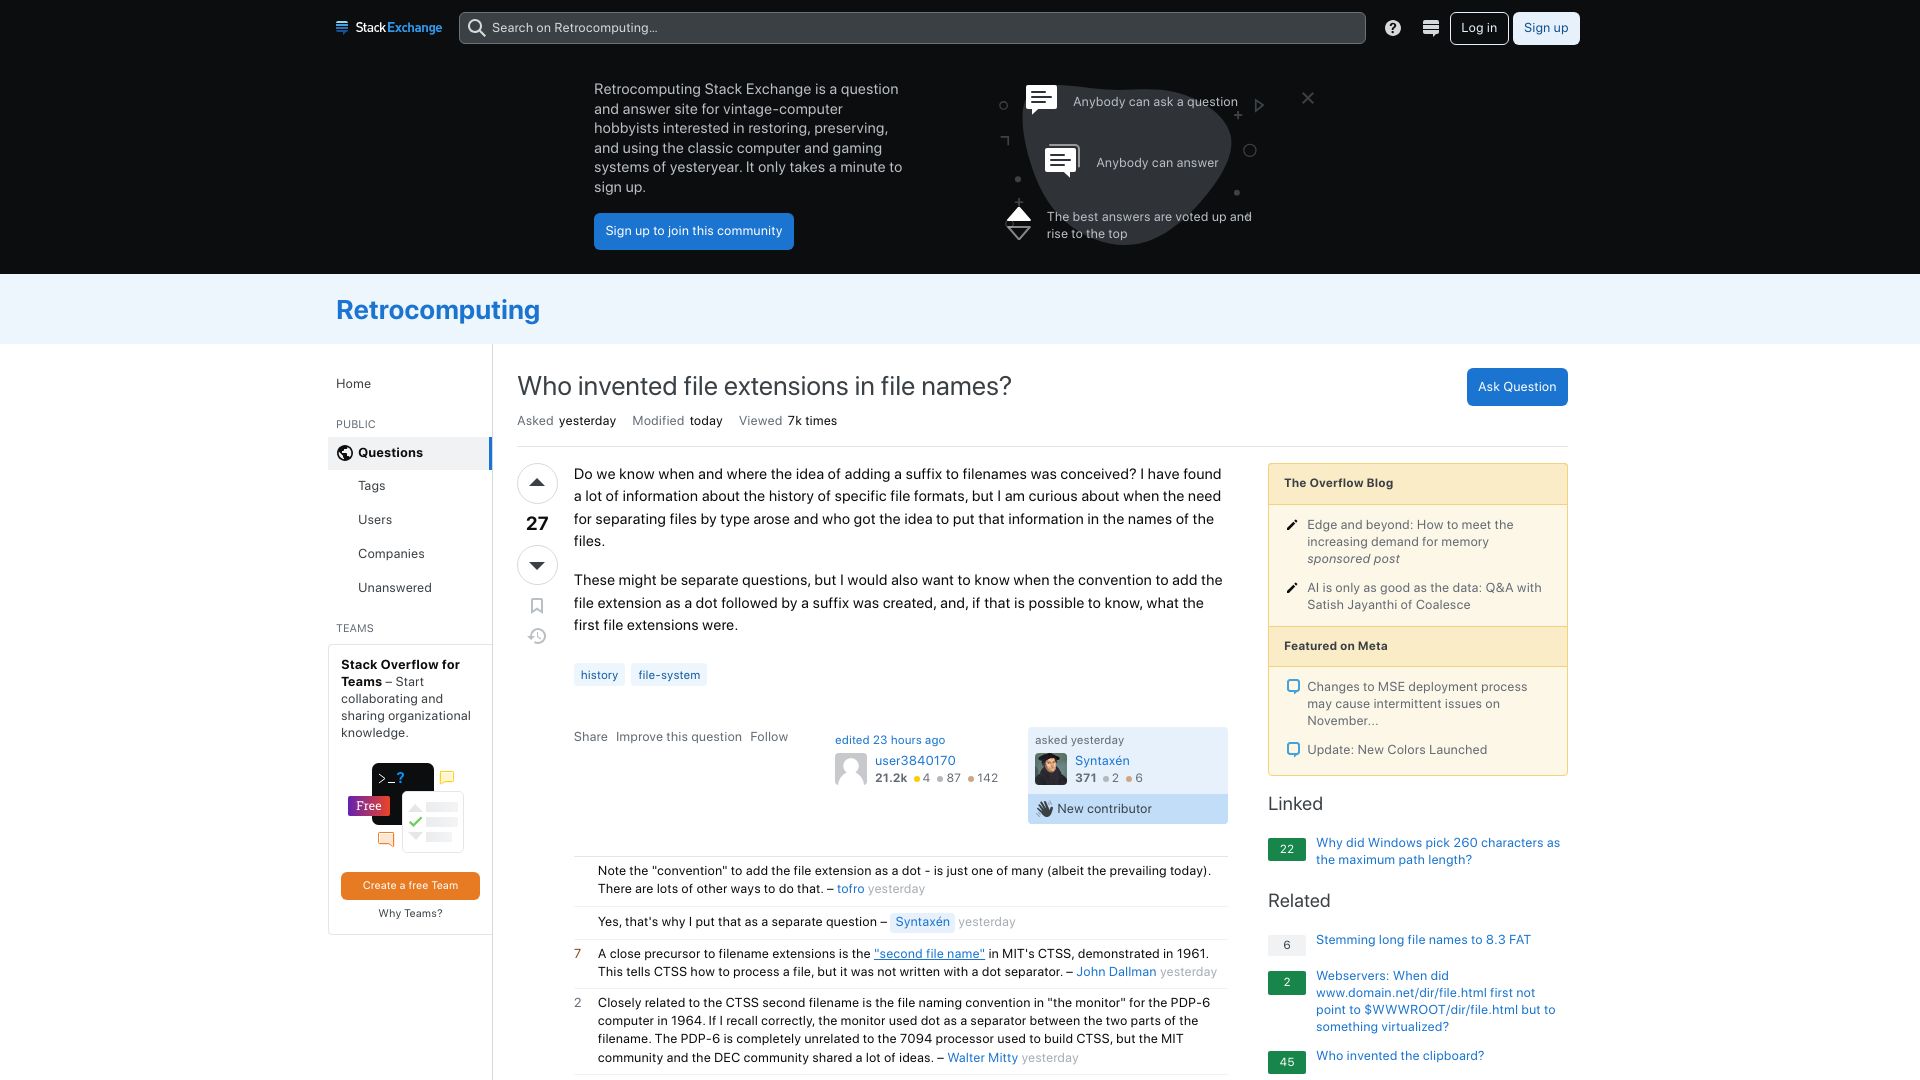Open Syntaxén's avatar image

point(1051,769)
